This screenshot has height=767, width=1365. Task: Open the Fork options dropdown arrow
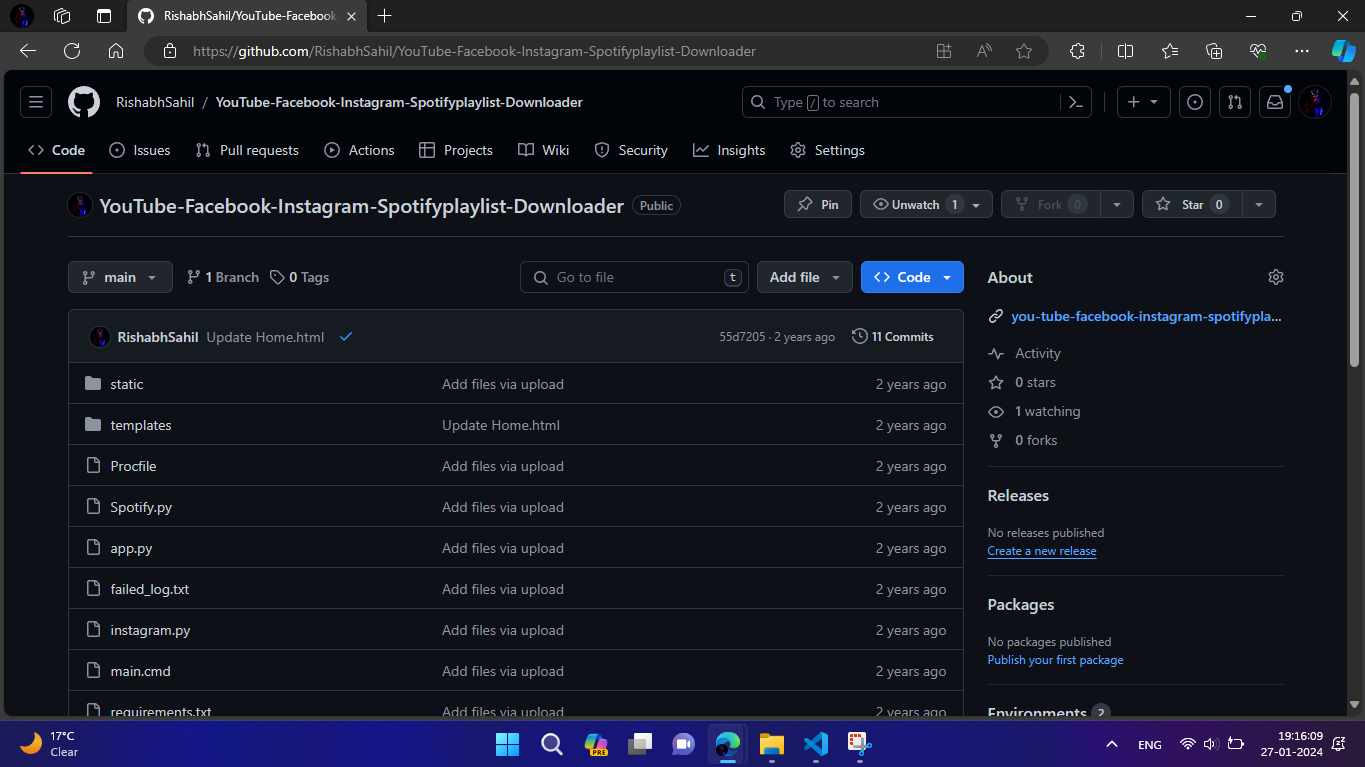coord(1116,204)
